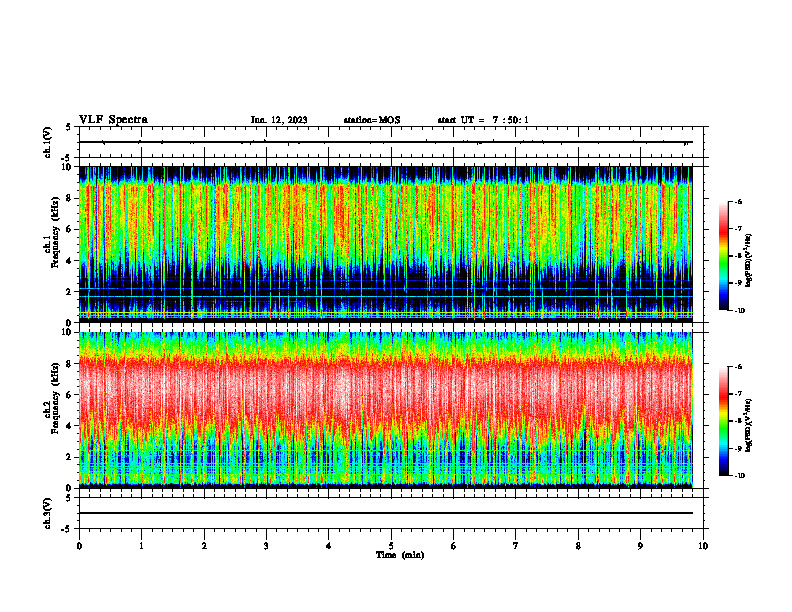Click time axis tick label "2"

[x=204, y=546]
